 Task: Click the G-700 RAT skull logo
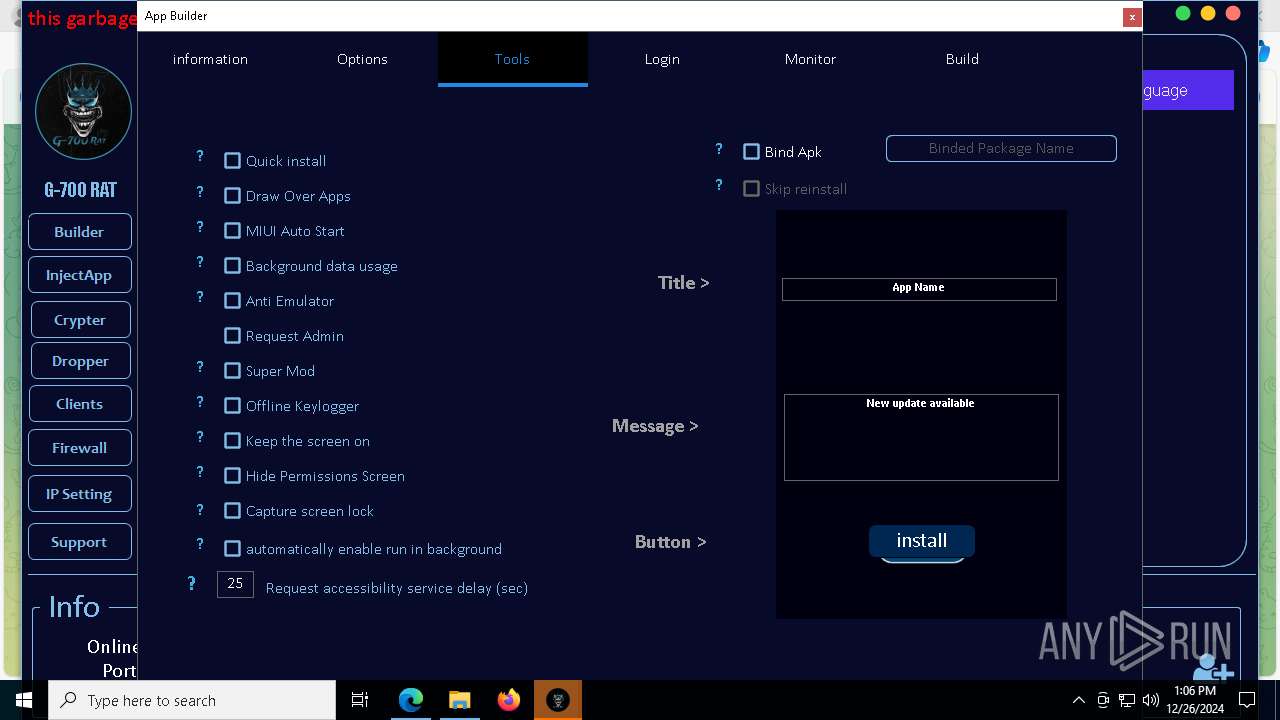coord(83,112)
